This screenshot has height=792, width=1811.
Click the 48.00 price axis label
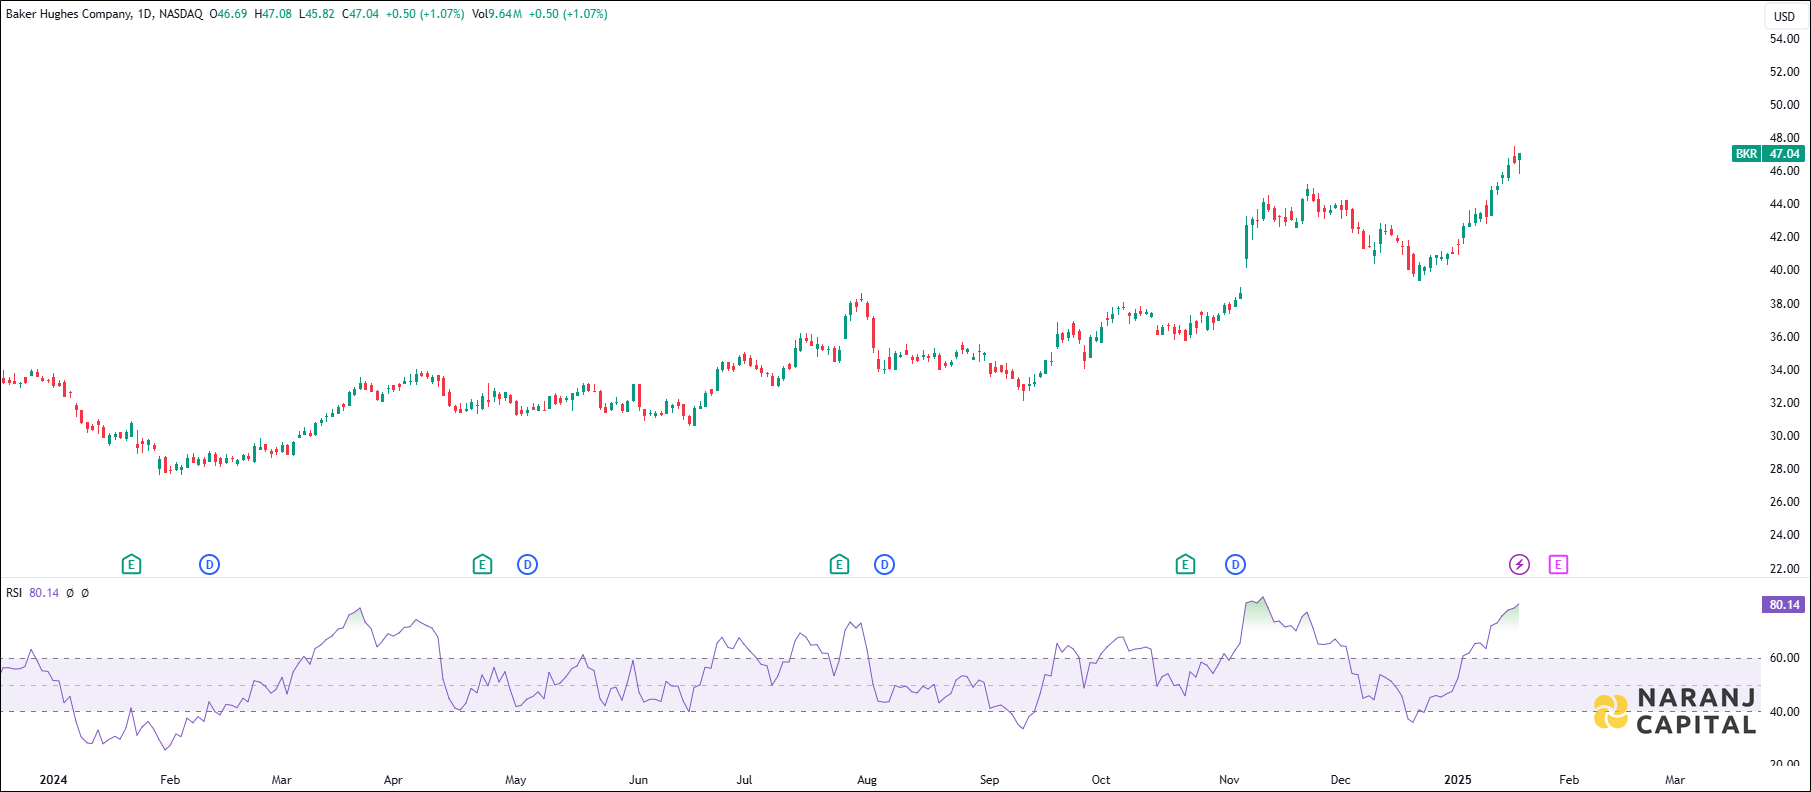coord(1784,138)
